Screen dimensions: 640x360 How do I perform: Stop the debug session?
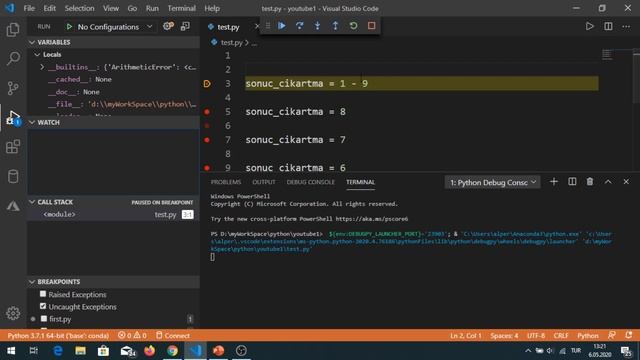(x=371, y=26)
